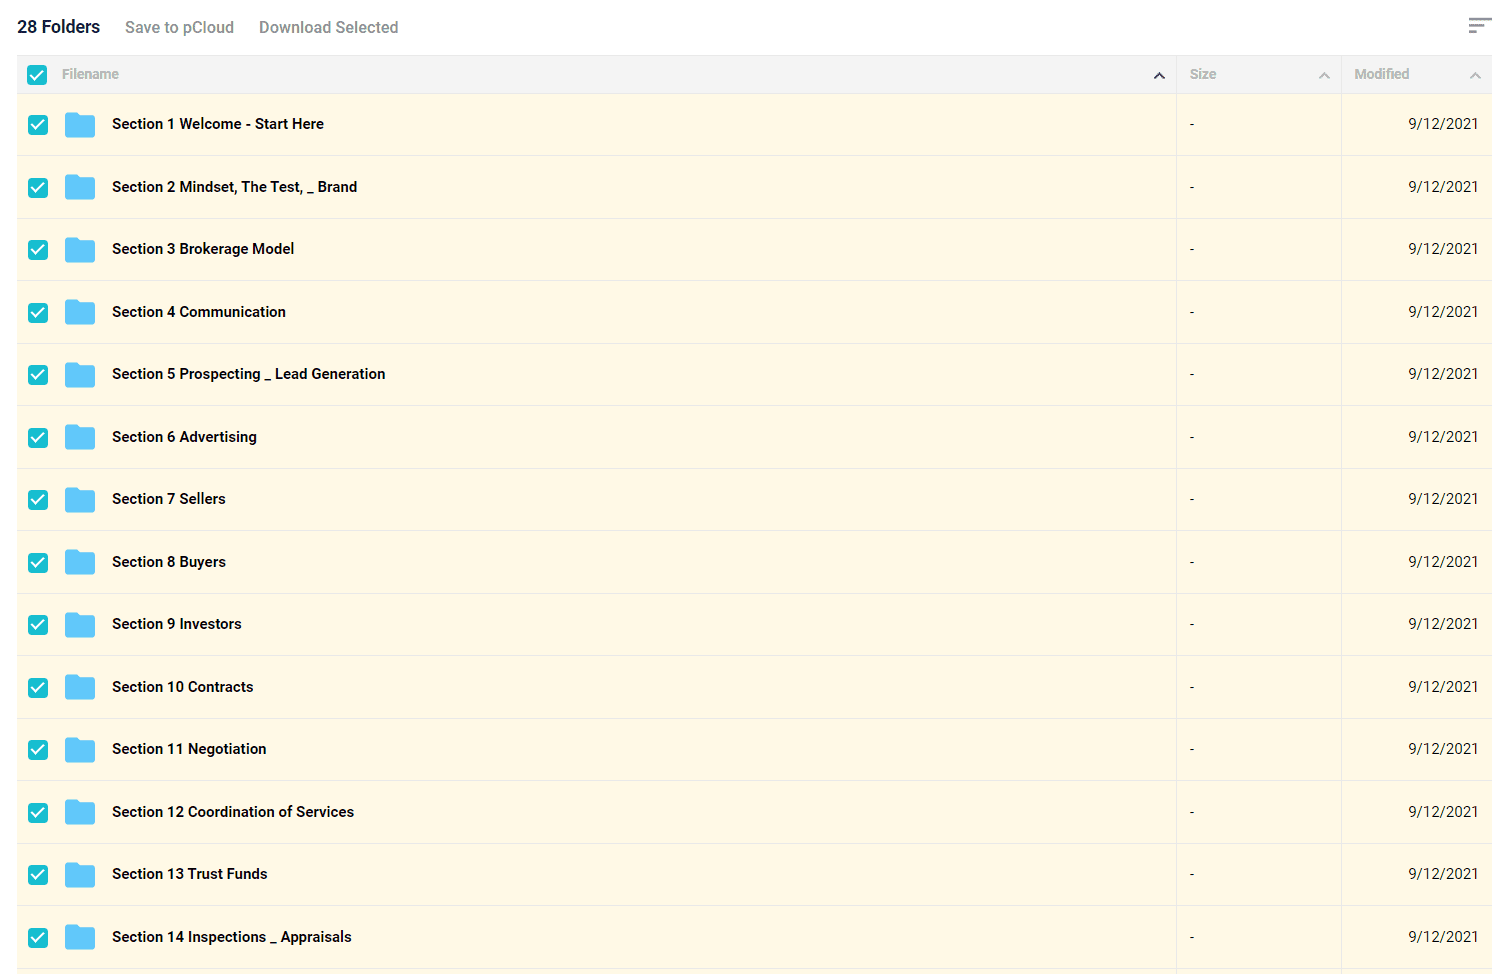Viewport: 1500px width, 974px height.
Task: Open Section 3 Brokerage Model folder
Action: click(203, 249)
